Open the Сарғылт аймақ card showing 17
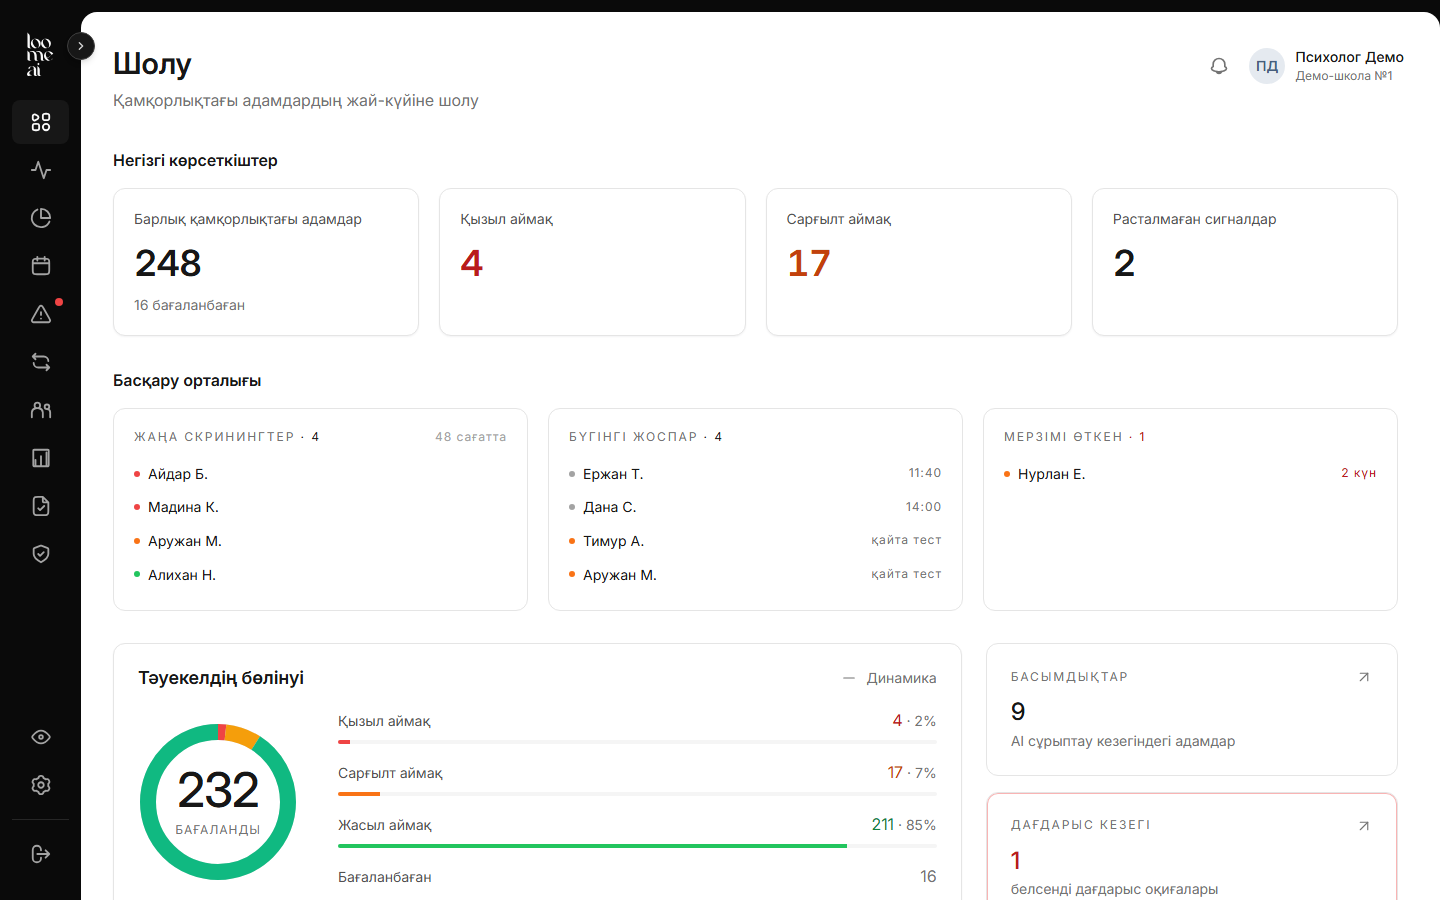The height and width of the screenshot is (900, 1440). 919,262
